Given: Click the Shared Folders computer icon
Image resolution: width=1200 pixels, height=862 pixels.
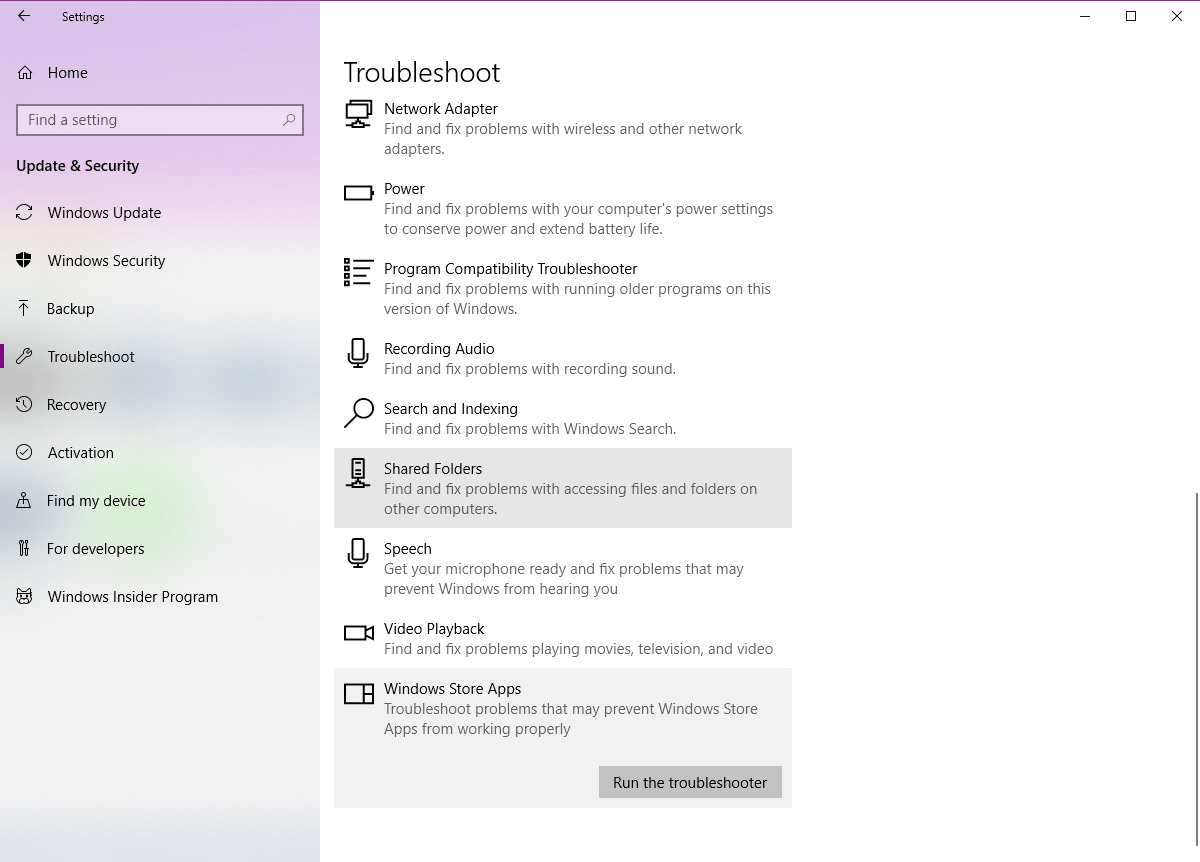Looking at the screenshot, I should [x=357, y=473].
